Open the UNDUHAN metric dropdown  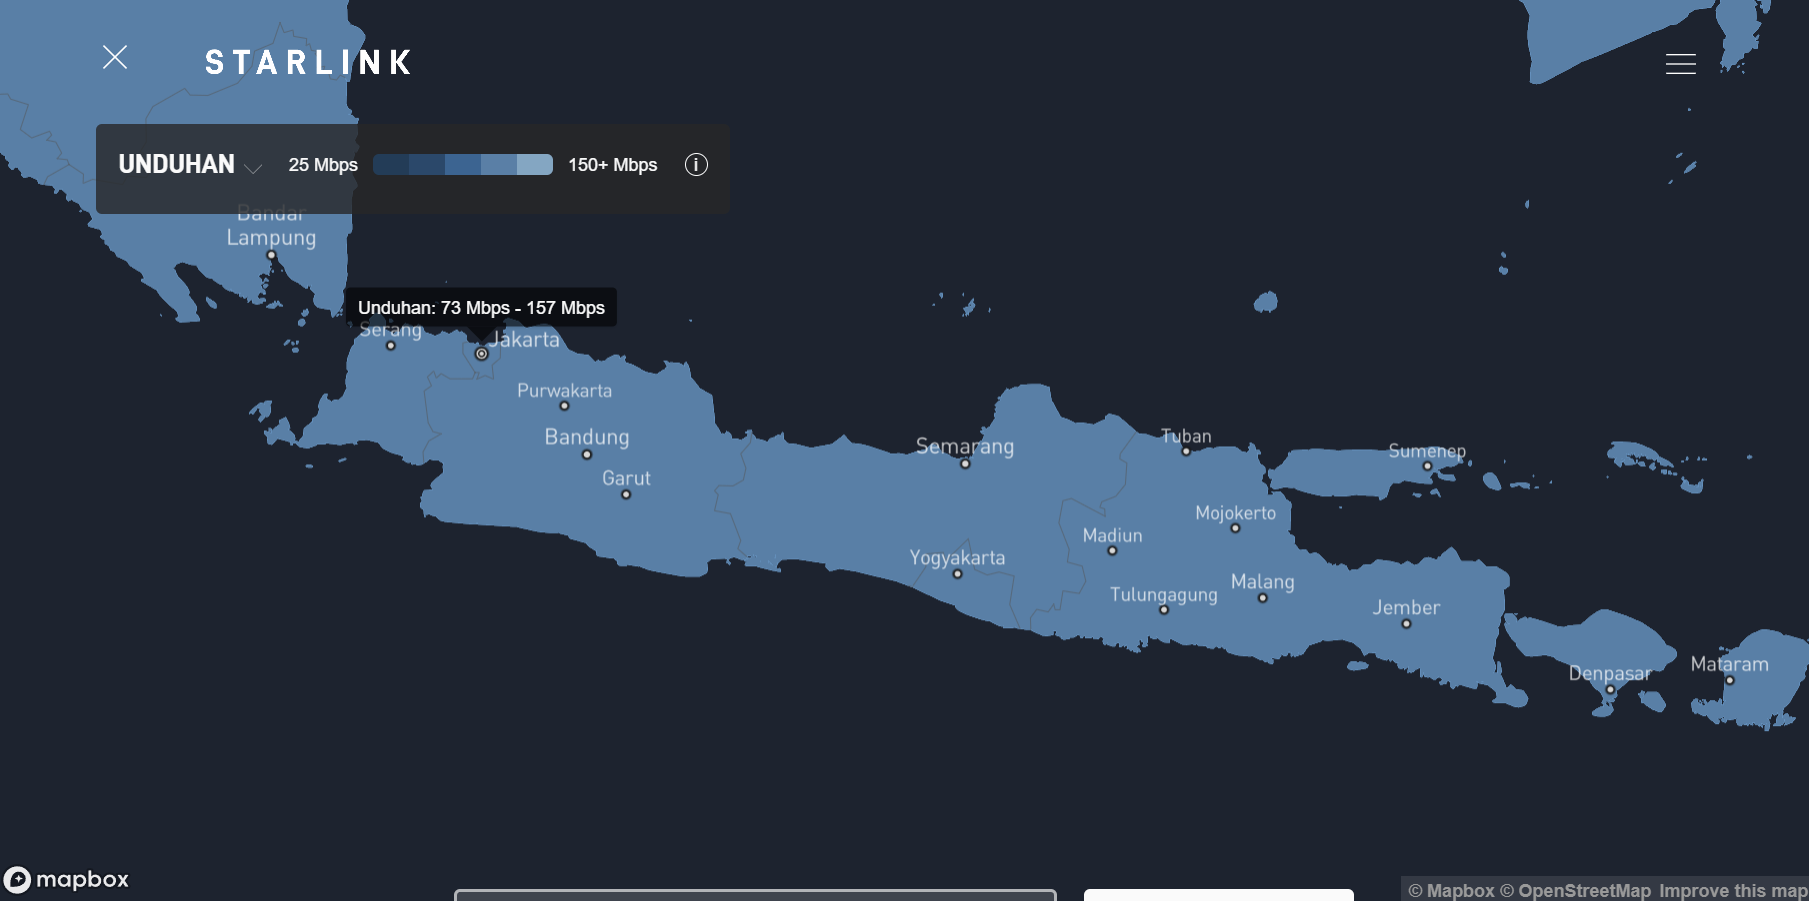176,164
